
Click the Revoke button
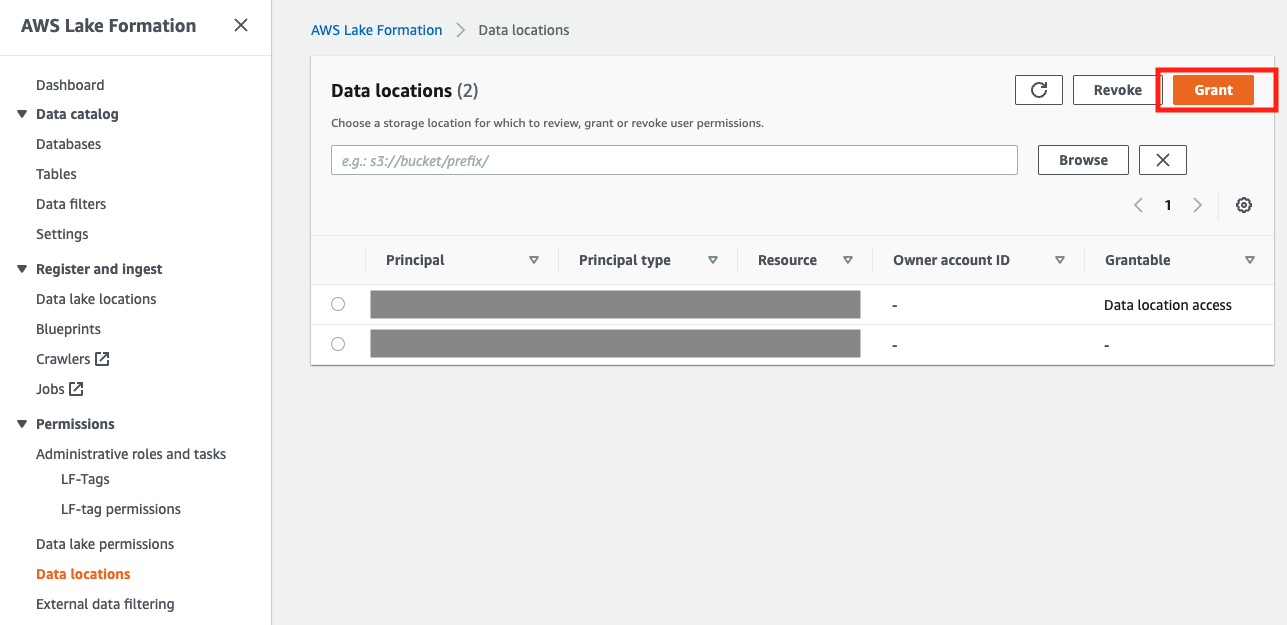coord(1117,90)
